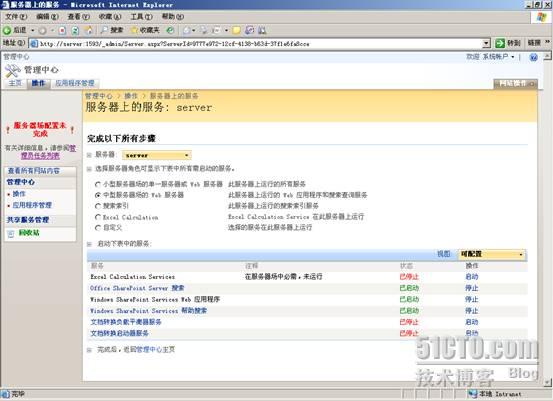The image size is (553, 401).
Task: Click 启动 for Excel Calculation Services
Action: pos(472,277)
